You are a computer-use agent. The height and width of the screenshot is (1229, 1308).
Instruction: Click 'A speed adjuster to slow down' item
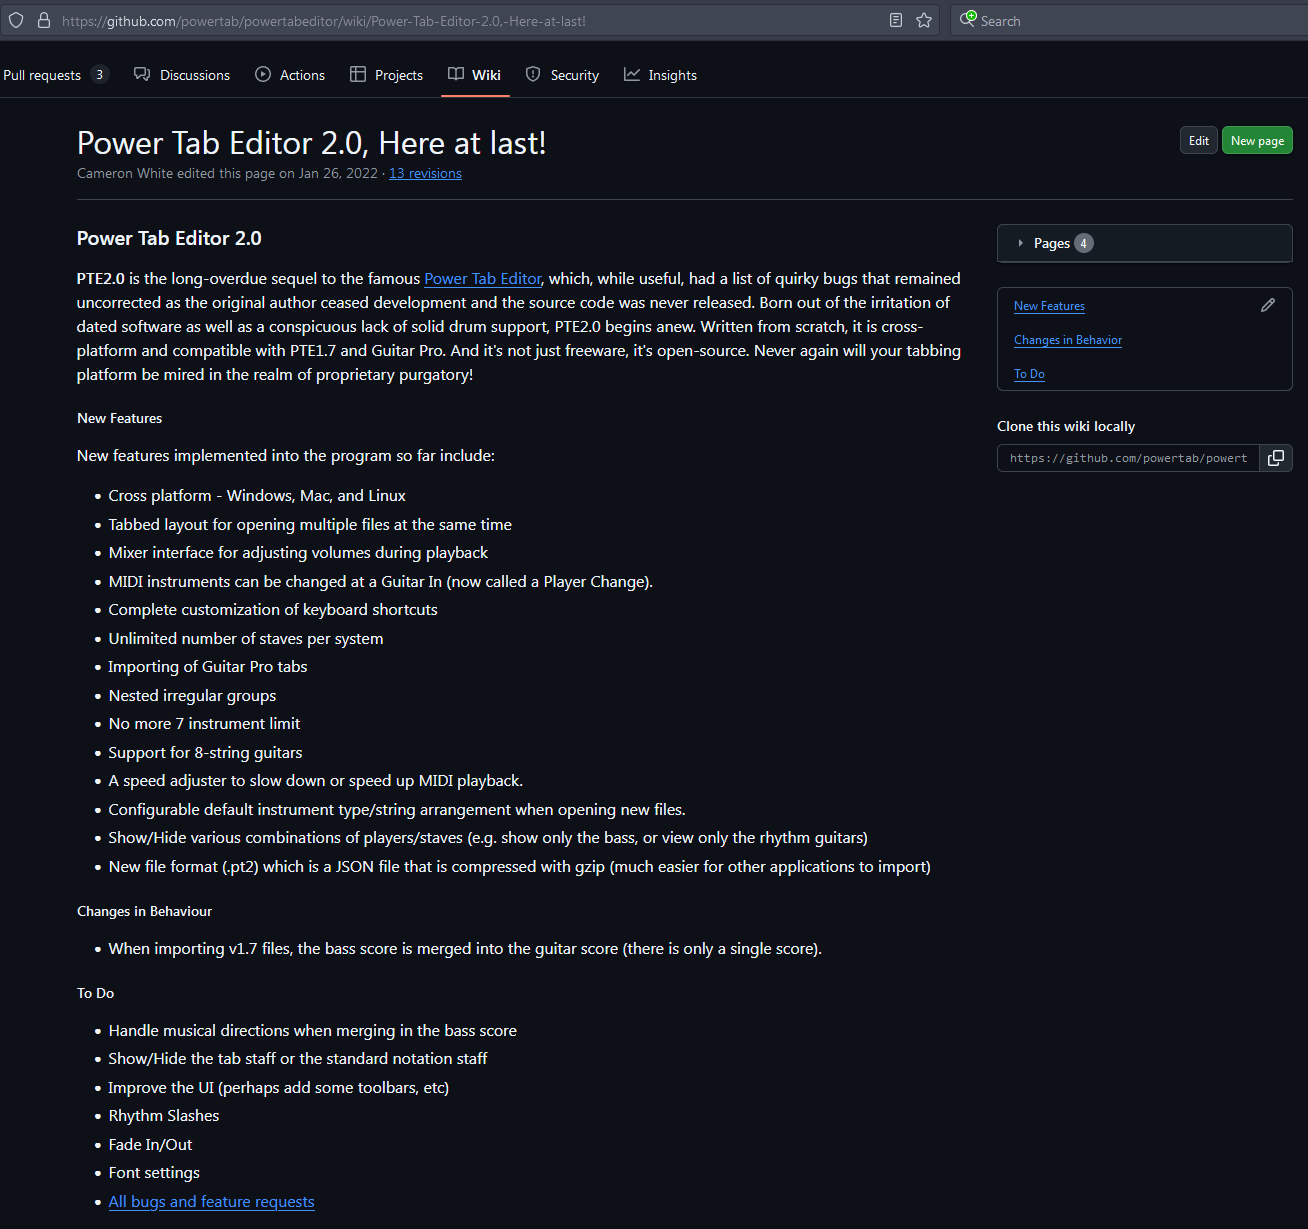316,781
